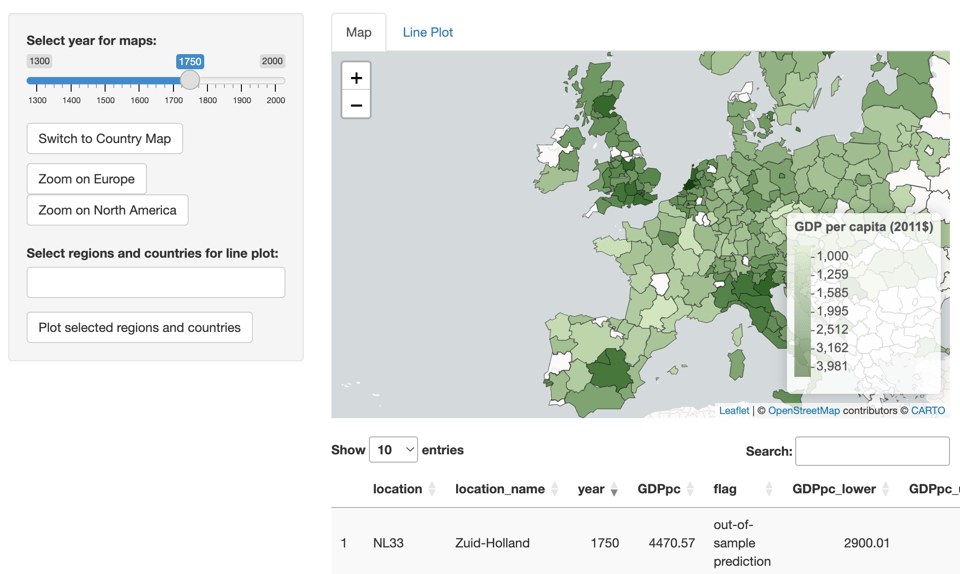Click the map zoom out minus button

click(x=356, y=105)
